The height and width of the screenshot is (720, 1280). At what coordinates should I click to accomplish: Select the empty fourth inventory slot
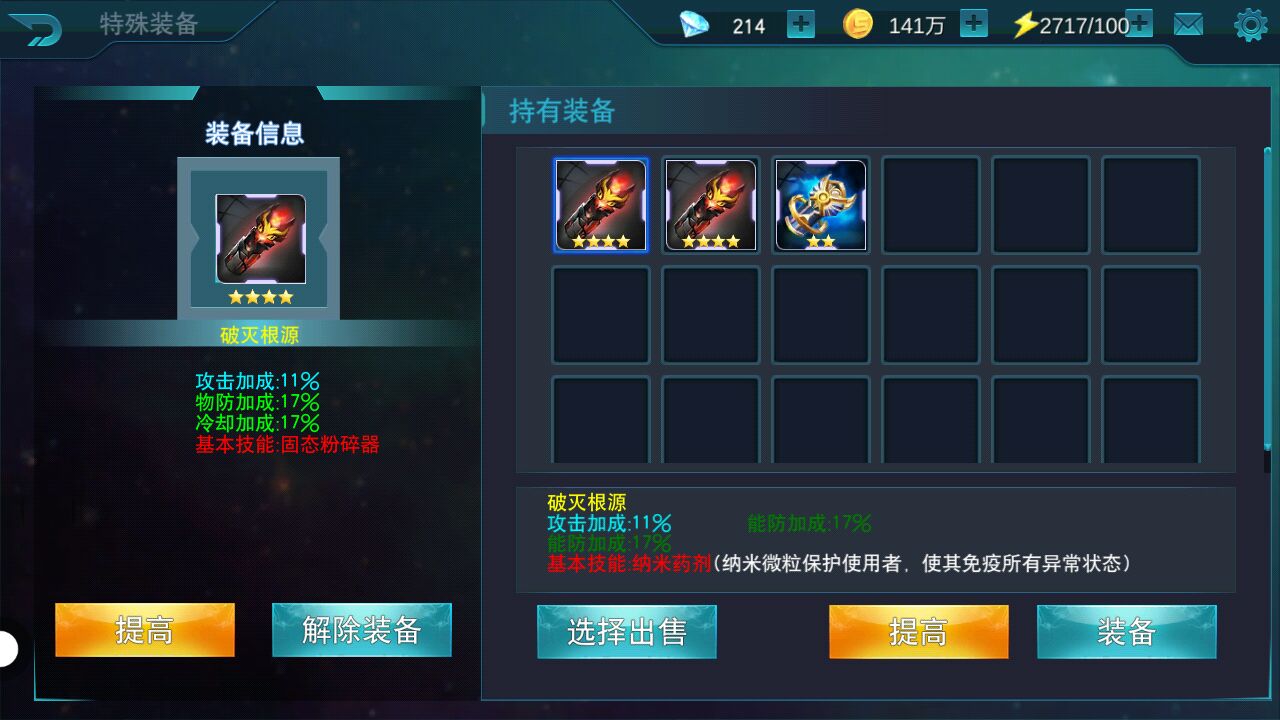931,205
